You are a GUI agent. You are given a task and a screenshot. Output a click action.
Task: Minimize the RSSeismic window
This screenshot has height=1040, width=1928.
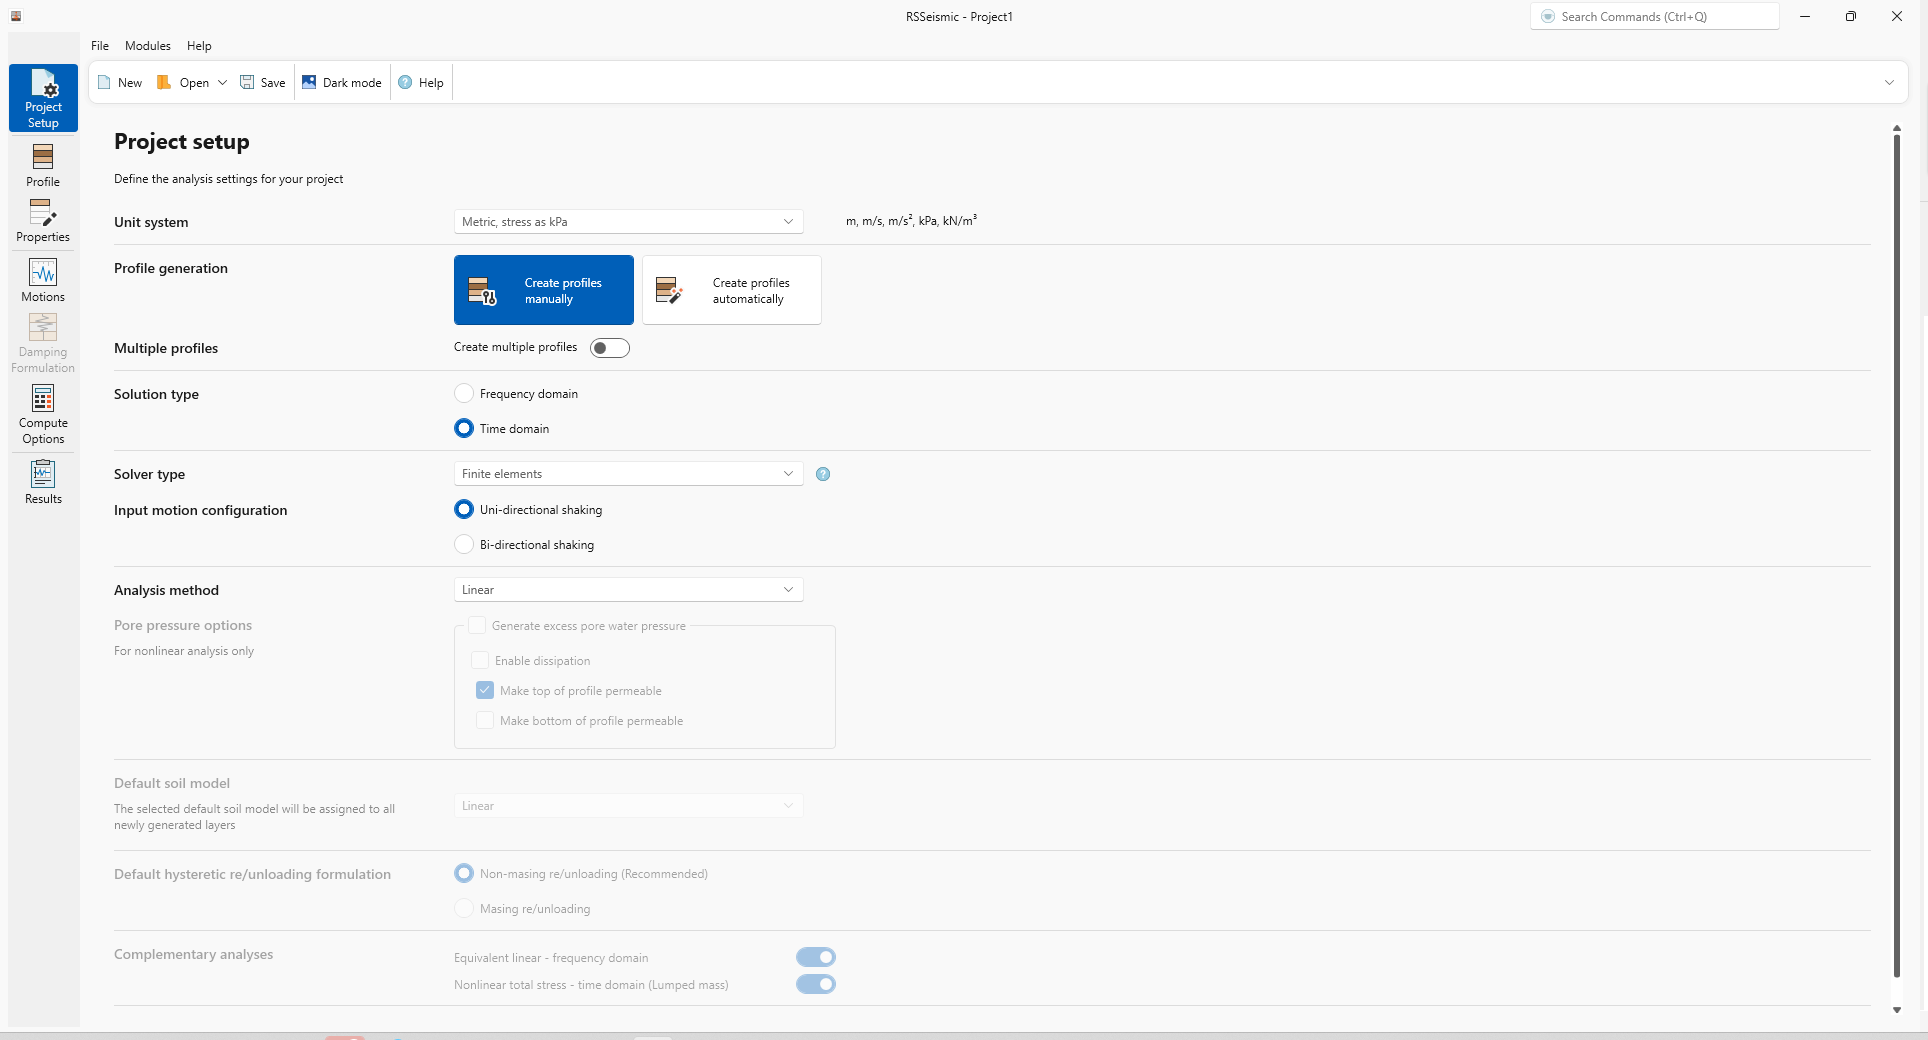[1805, 16]
